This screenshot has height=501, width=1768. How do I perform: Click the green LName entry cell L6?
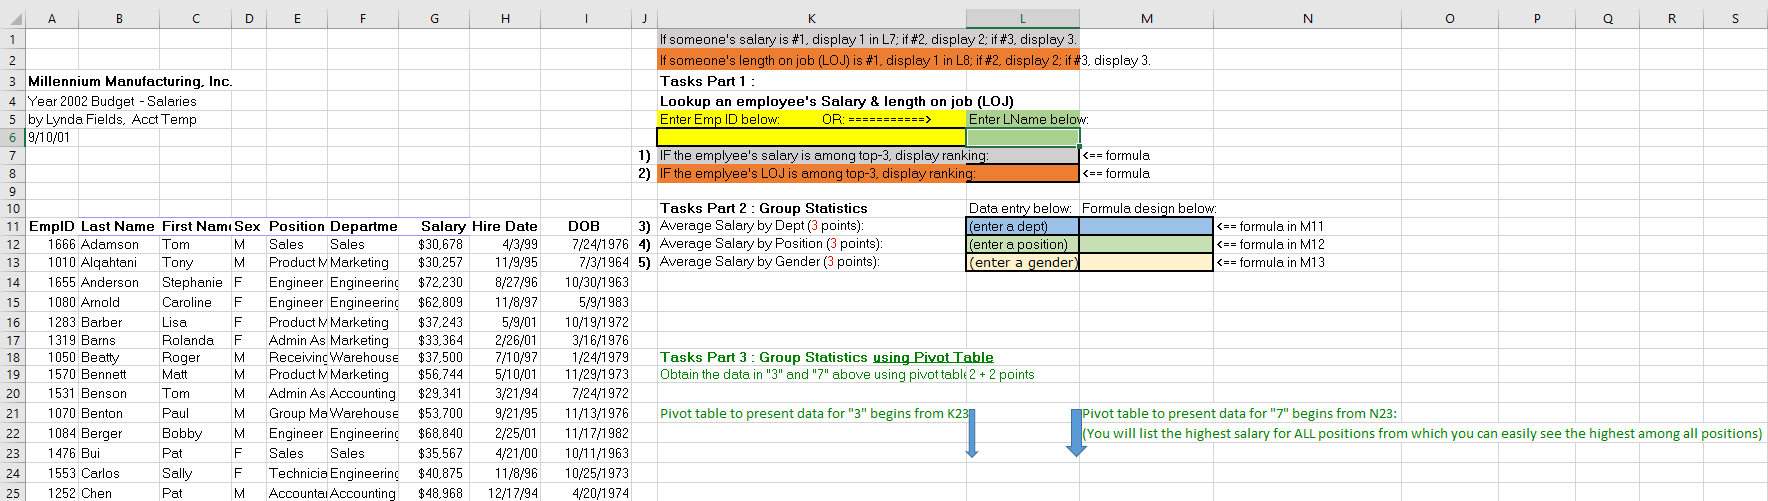(1022, 137)
